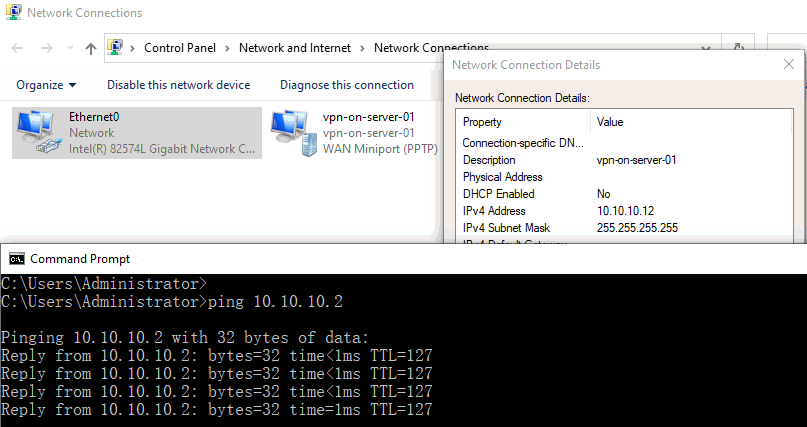
Task: Open the recent locations chevron
Action: [69, 48]
